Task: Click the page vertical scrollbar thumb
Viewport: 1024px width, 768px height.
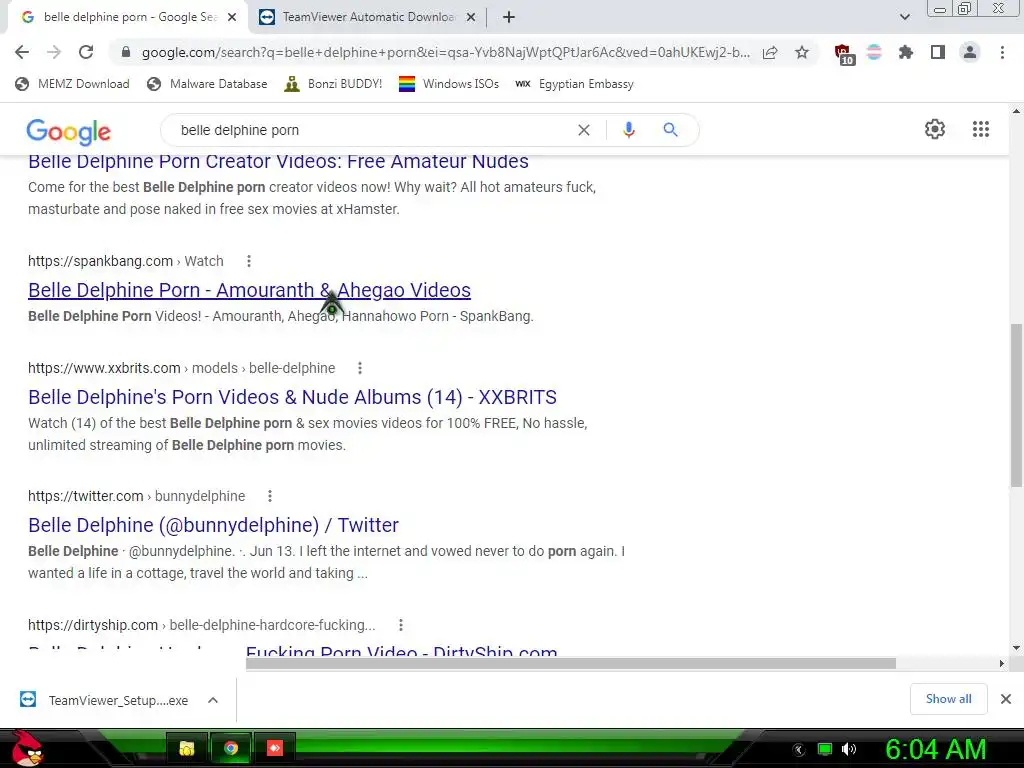Action: tap(1016, 405)
